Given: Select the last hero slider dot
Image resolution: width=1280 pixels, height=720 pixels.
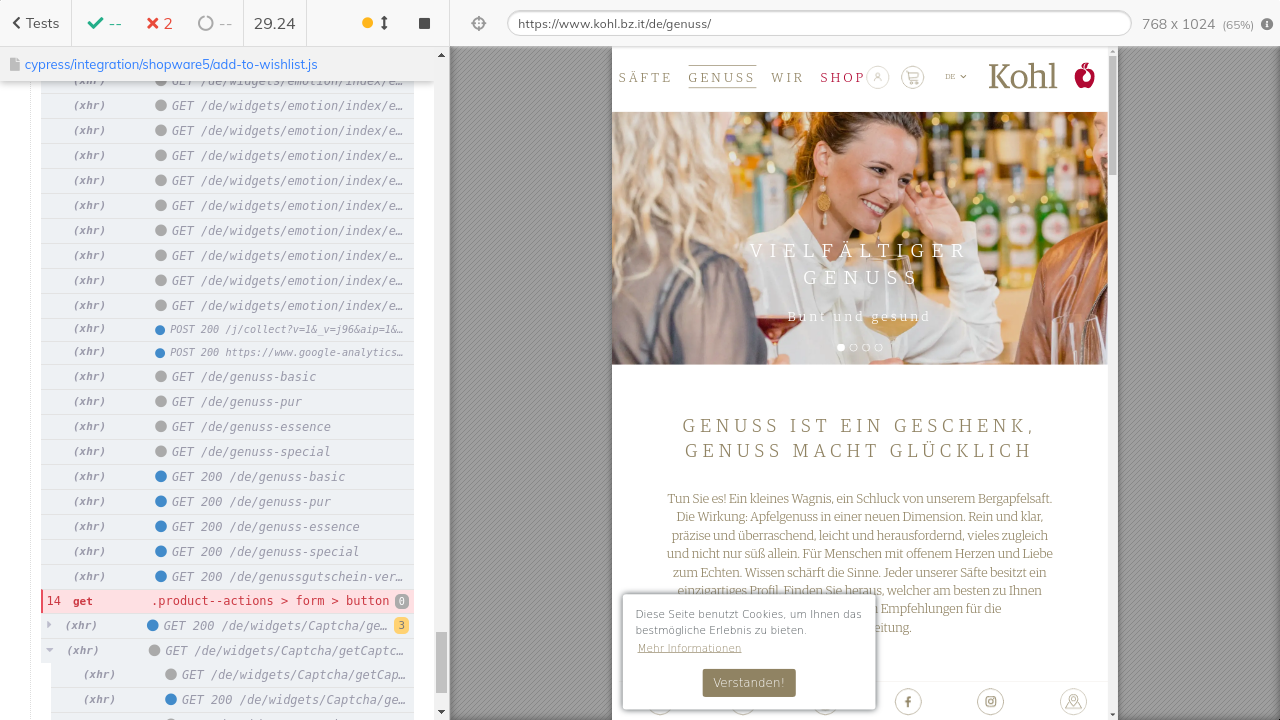Looking at the screenshot, I should 879,348.
